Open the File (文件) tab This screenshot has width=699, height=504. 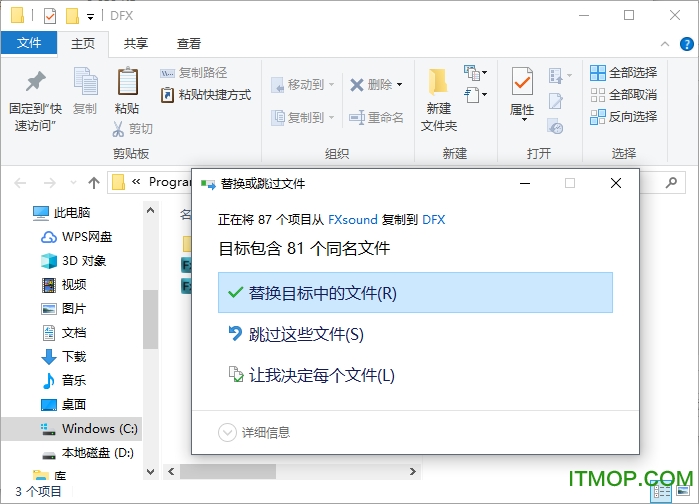pyautogui.click(x=29, y=43)
